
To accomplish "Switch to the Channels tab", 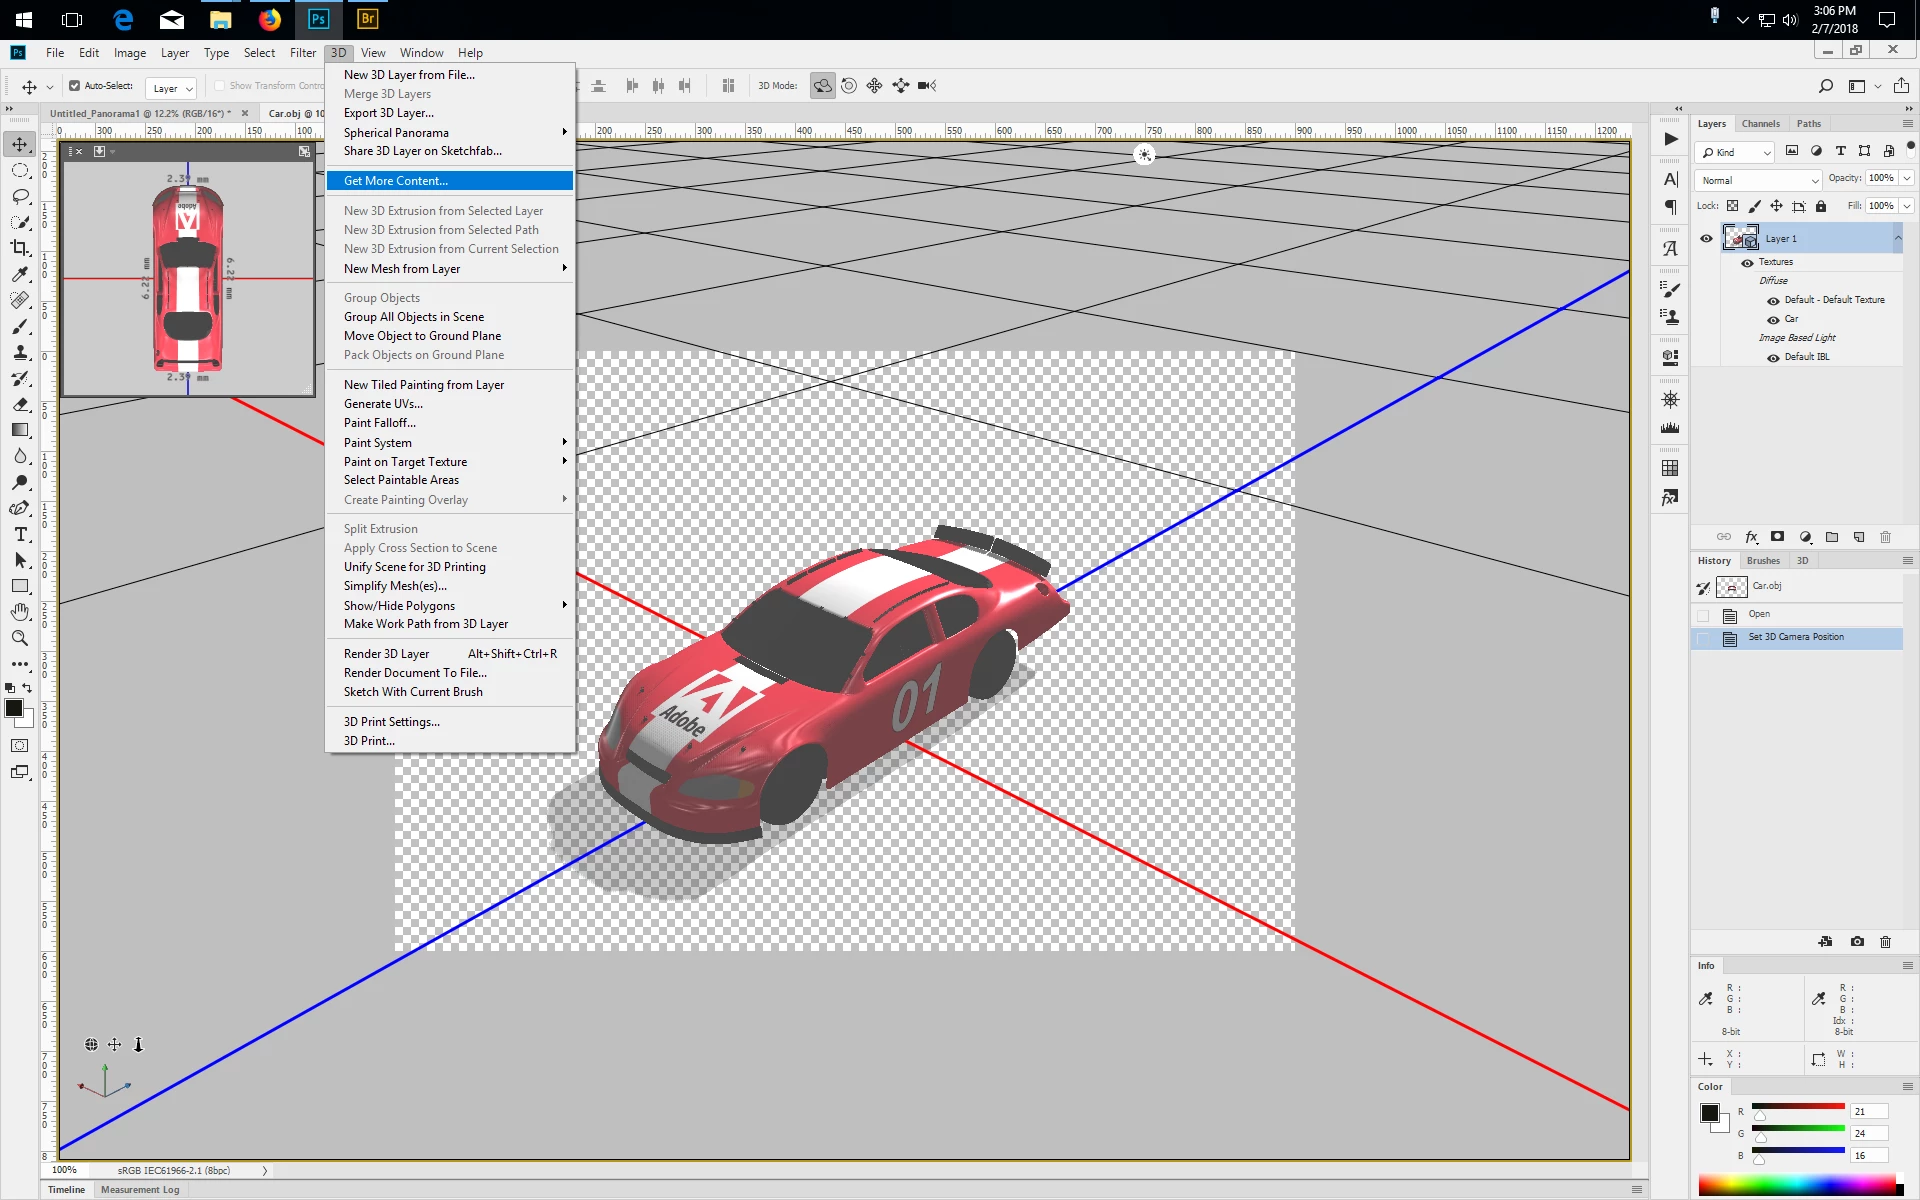I will (1760, 124).
